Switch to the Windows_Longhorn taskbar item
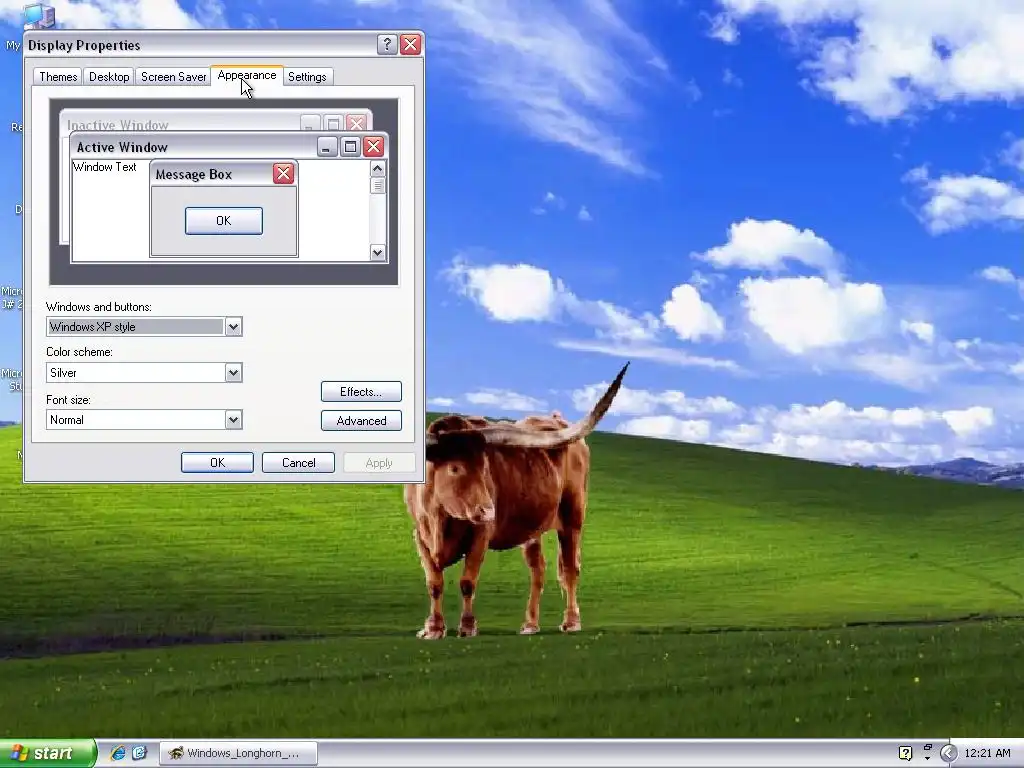 pyautogui.click(x=238, y=753)
